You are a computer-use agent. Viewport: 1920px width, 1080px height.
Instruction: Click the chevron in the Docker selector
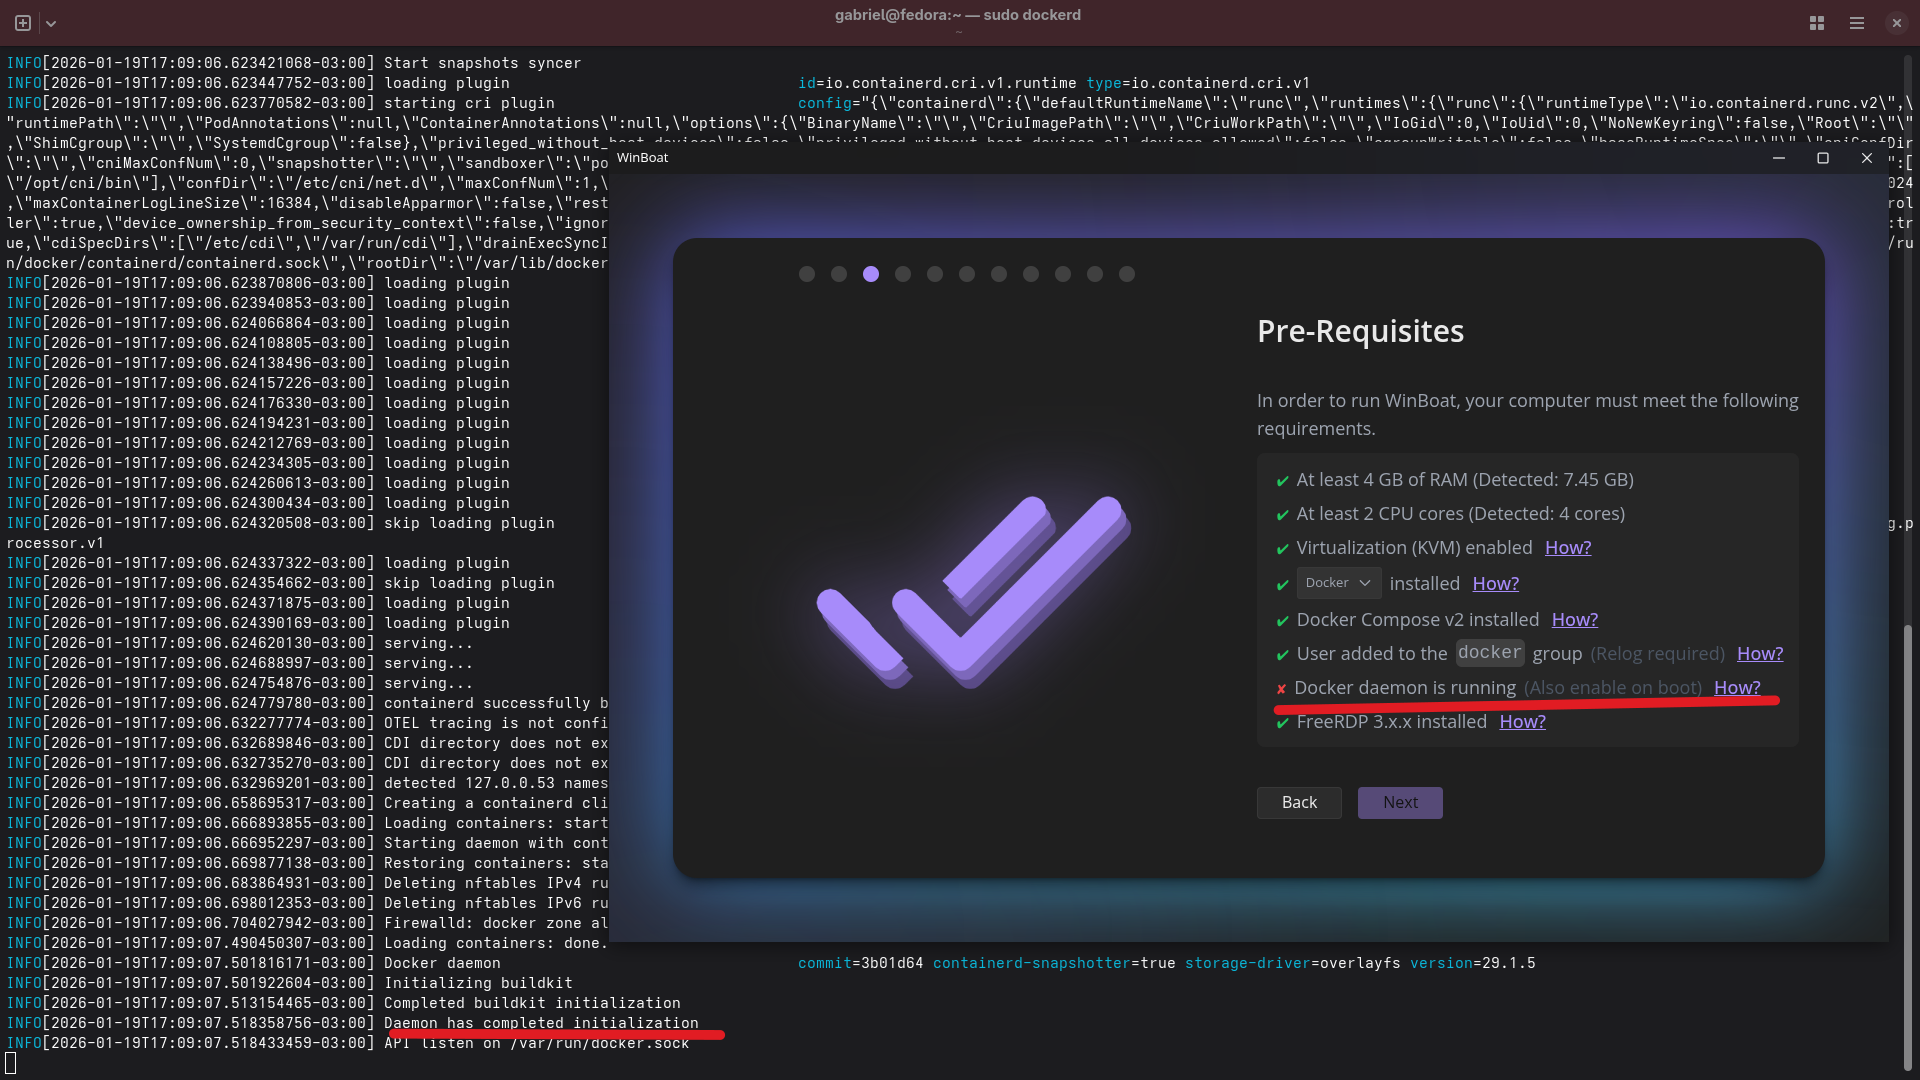click(x=1365, y=583)
